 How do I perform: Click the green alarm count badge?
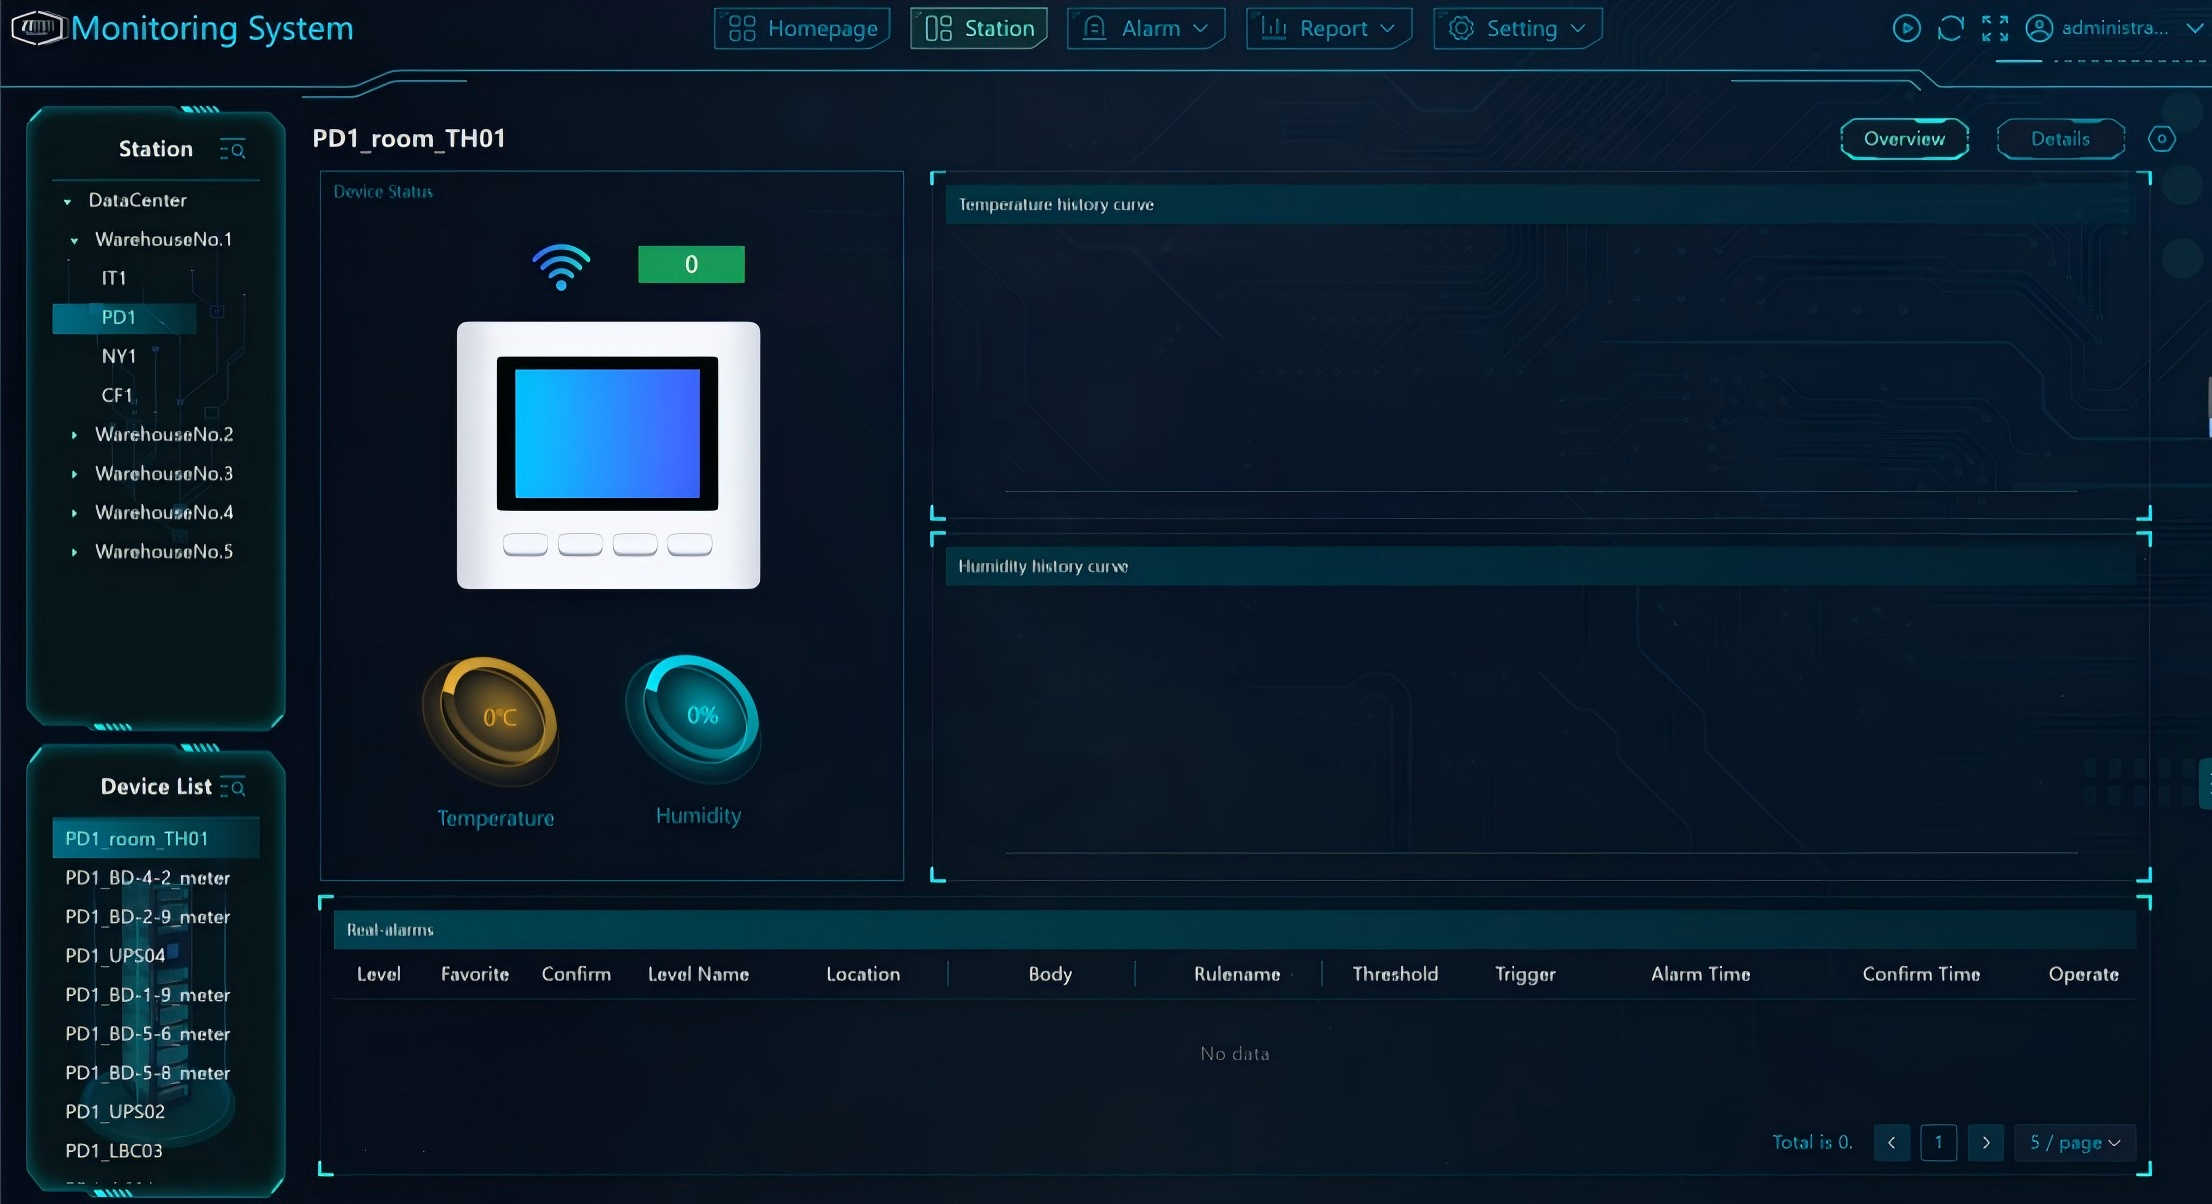click(691, 264)
